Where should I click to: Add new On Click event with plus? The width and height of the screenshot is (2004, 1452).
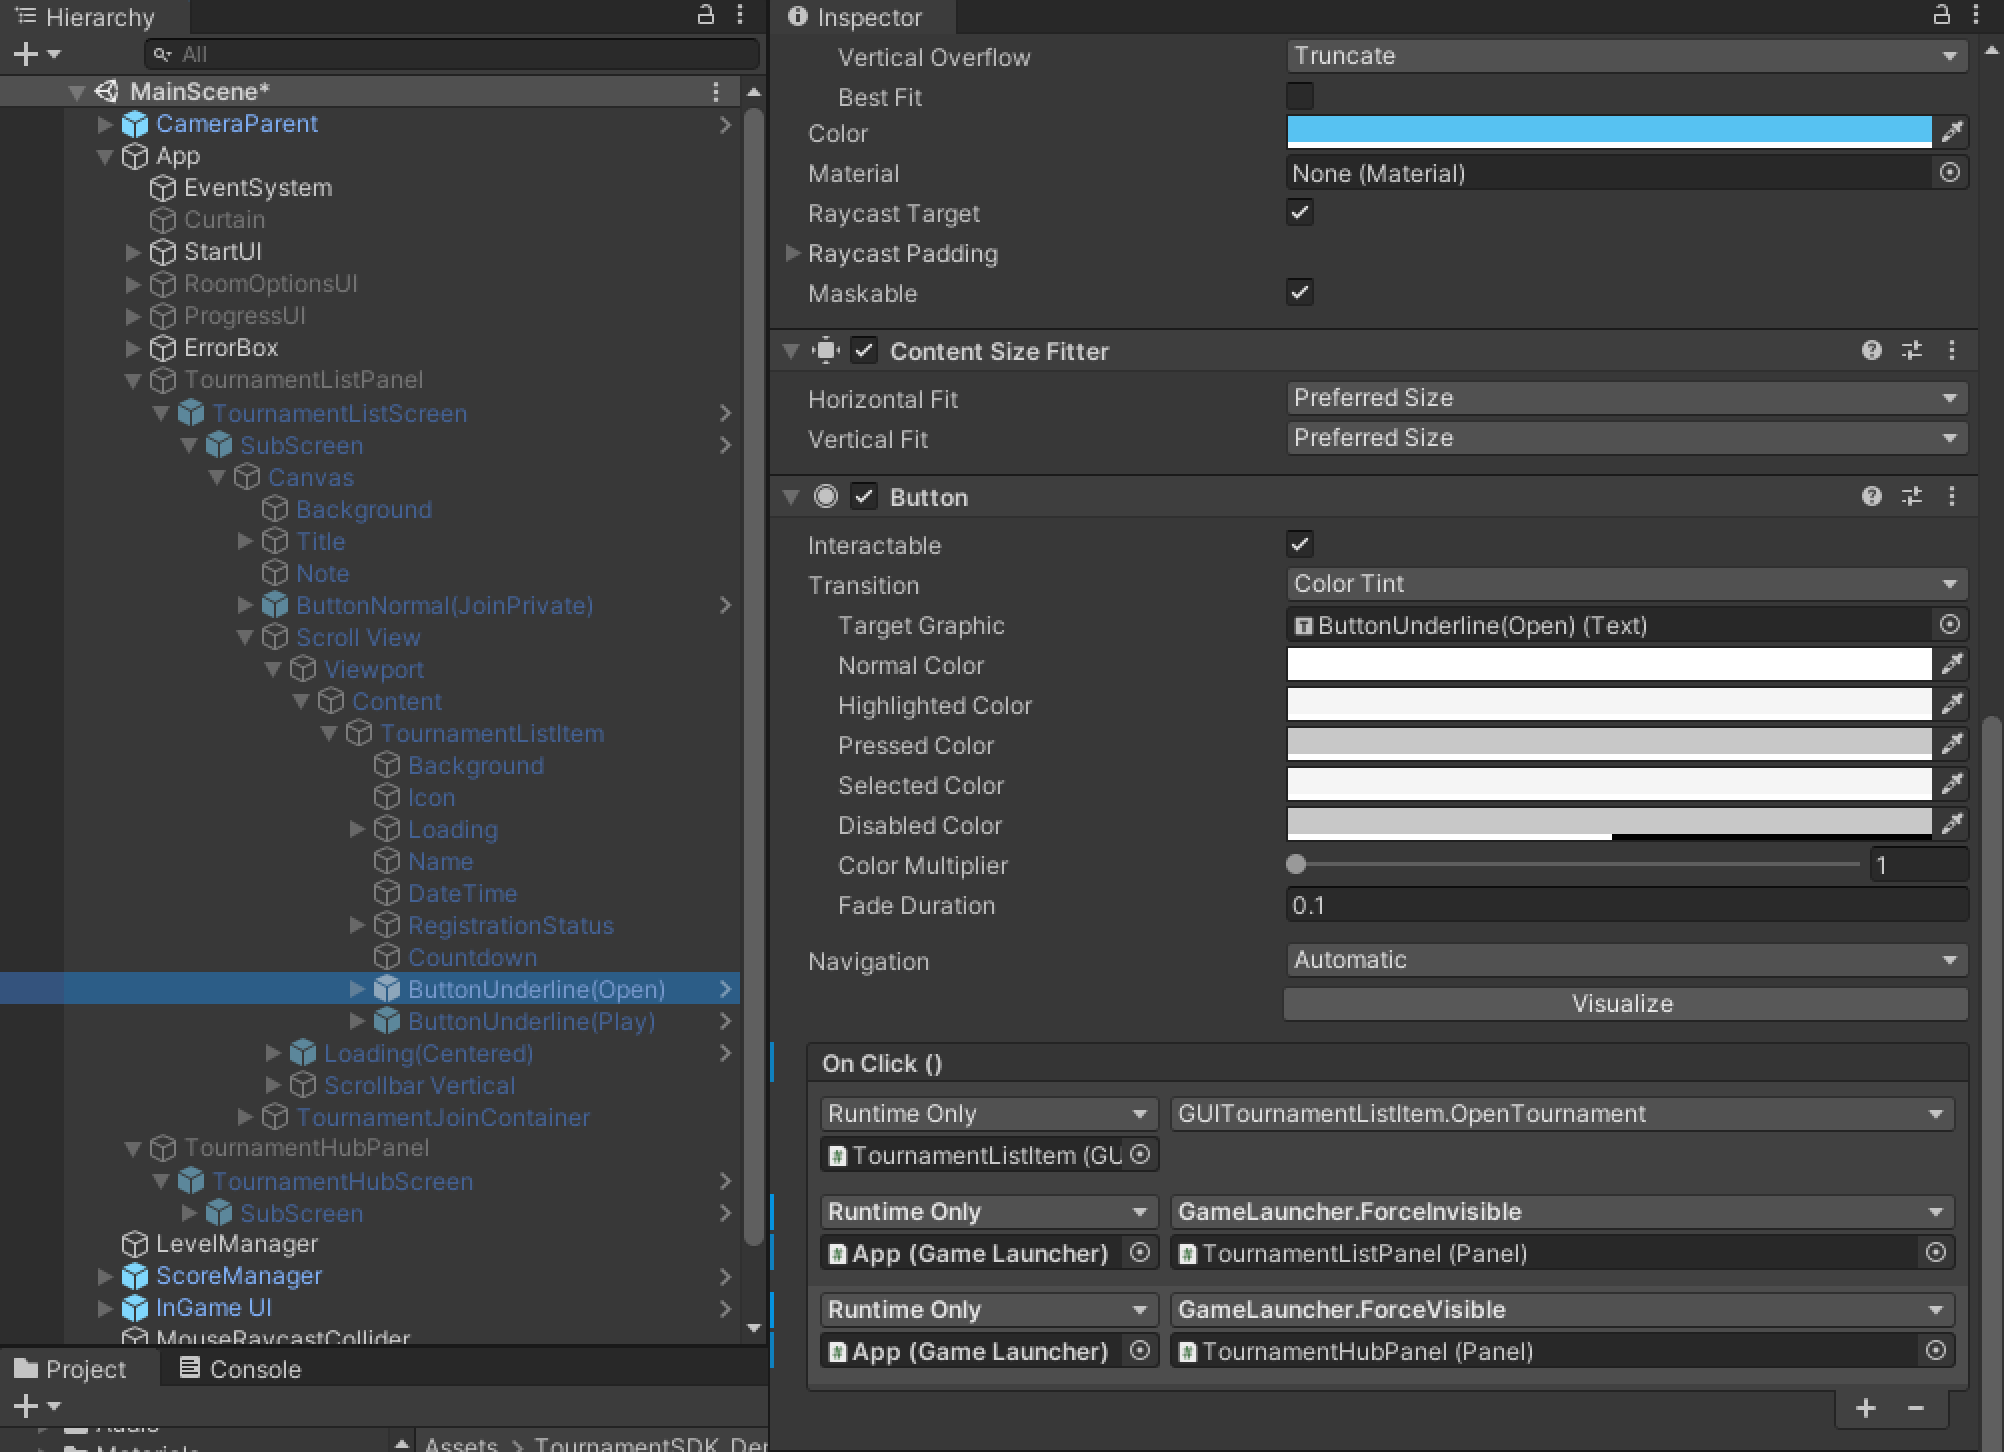[x=1865, y=1408]
